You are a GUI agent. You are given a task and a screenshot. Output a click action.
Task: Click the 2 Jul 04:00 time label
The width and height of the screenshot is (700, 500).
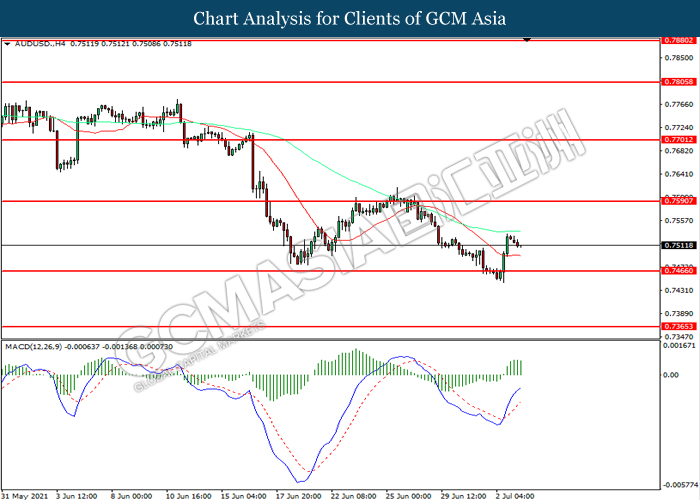515,496
